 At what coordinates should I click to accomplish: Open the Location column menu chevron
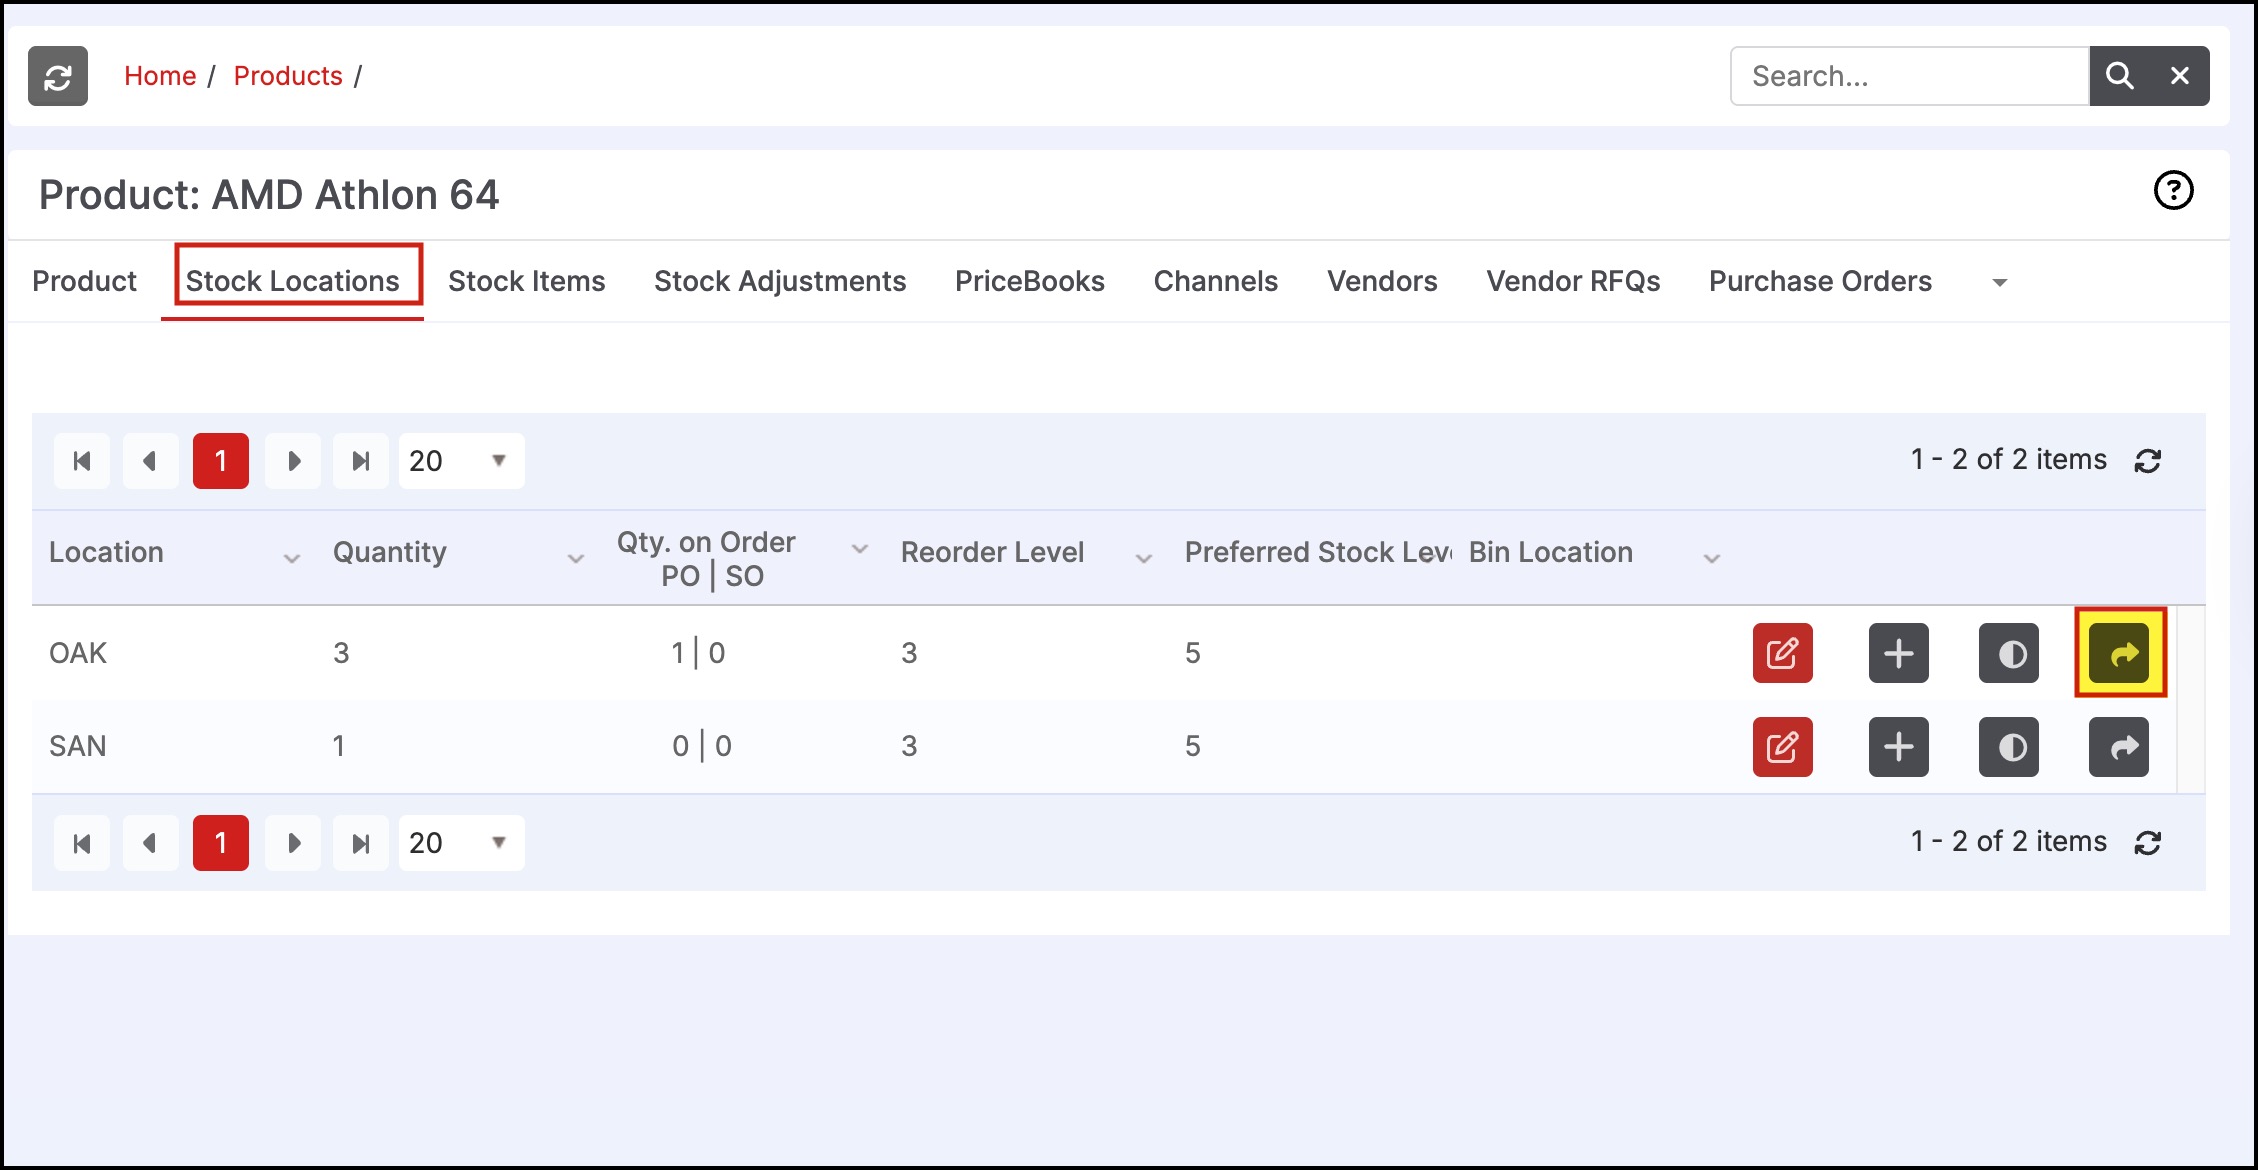pos(292,558)
